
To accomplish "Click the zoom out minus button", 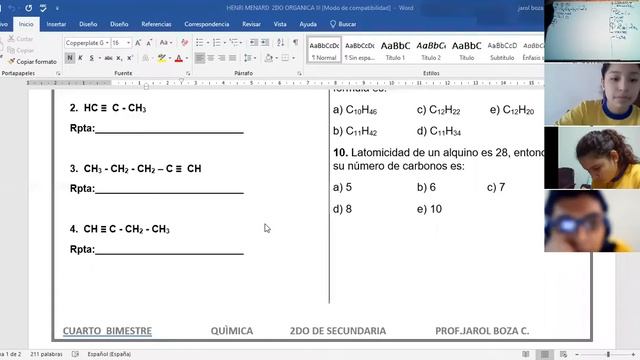I will 577,354.
